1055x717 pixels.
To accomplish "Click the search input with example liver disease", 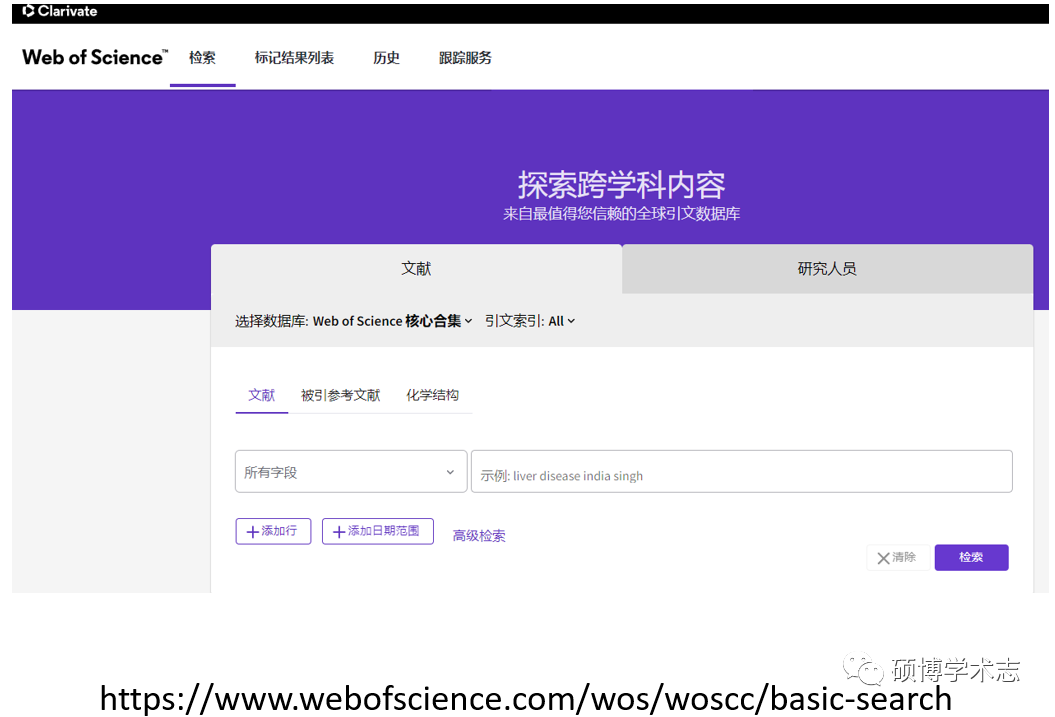I will (x=741, y=471).
